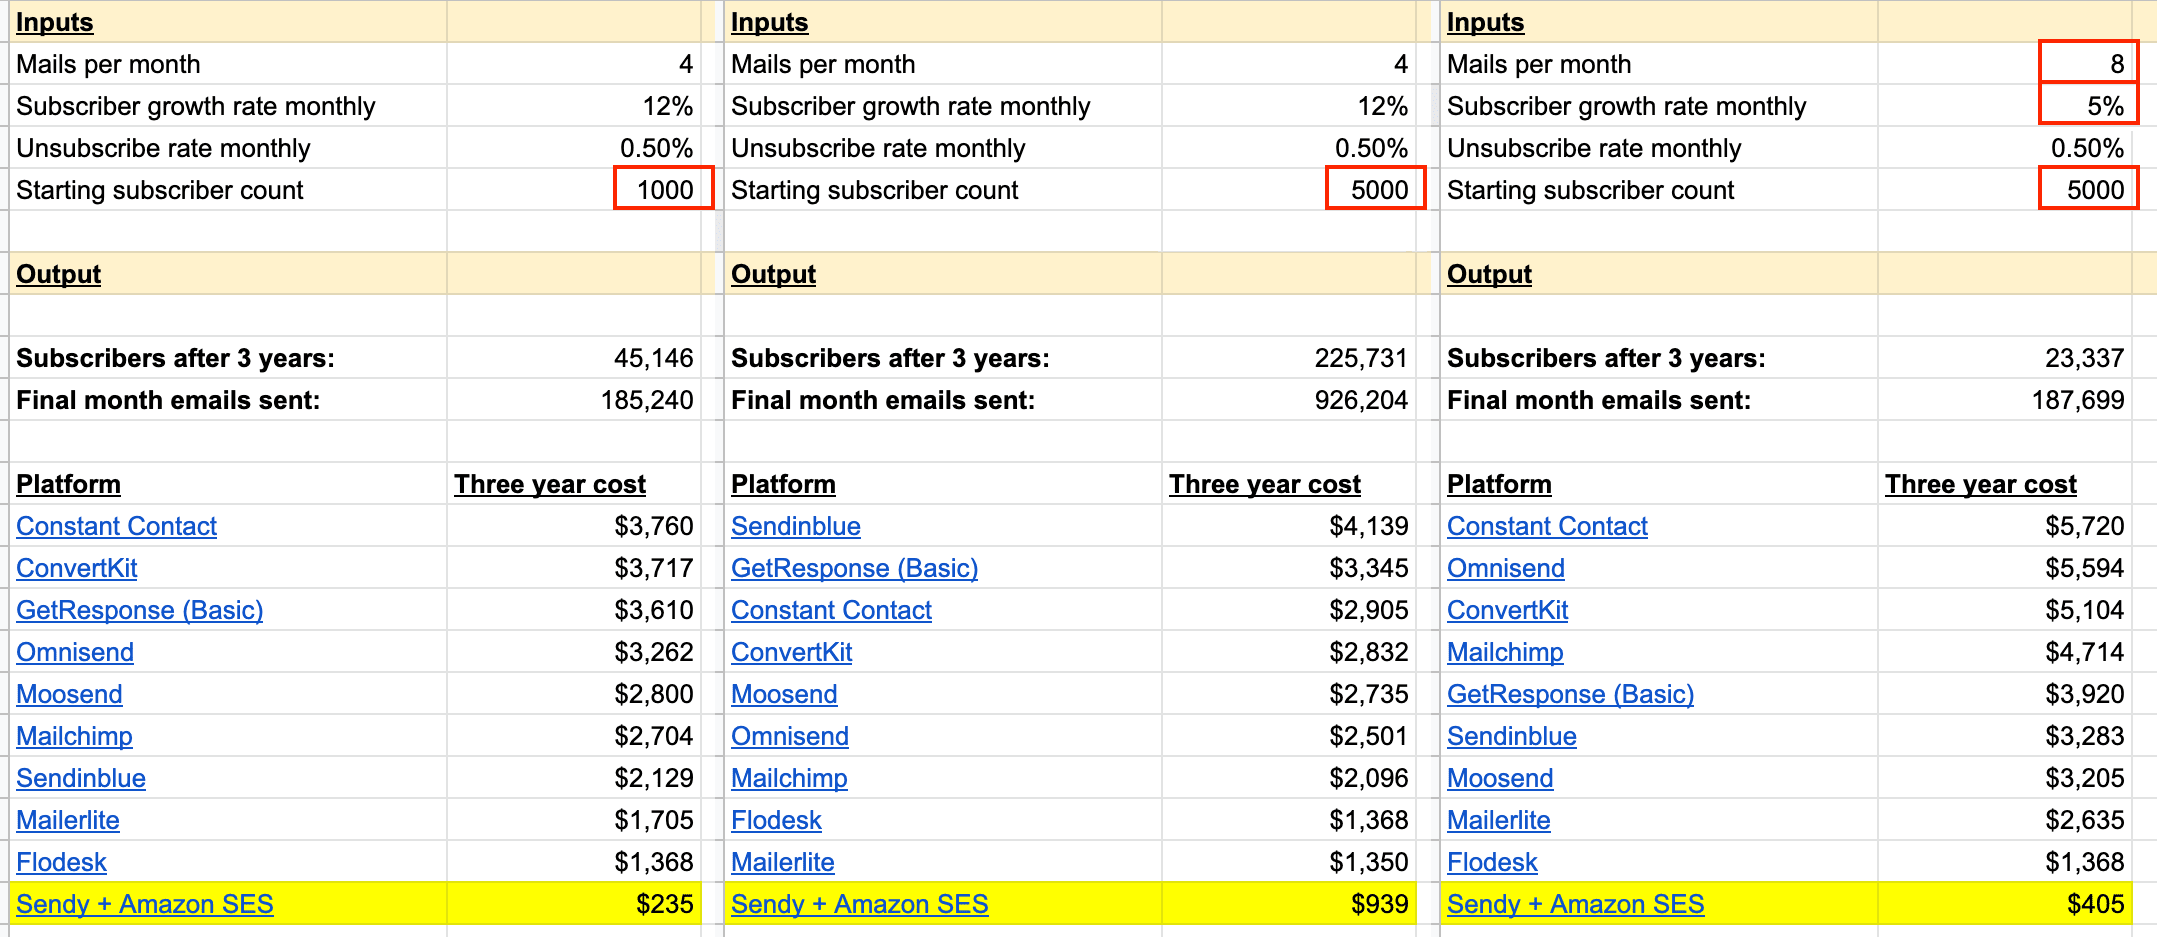Open Mailerlite link in first table
The width and height of the screenshot is (2157, 937).
[x=68, y=820]
